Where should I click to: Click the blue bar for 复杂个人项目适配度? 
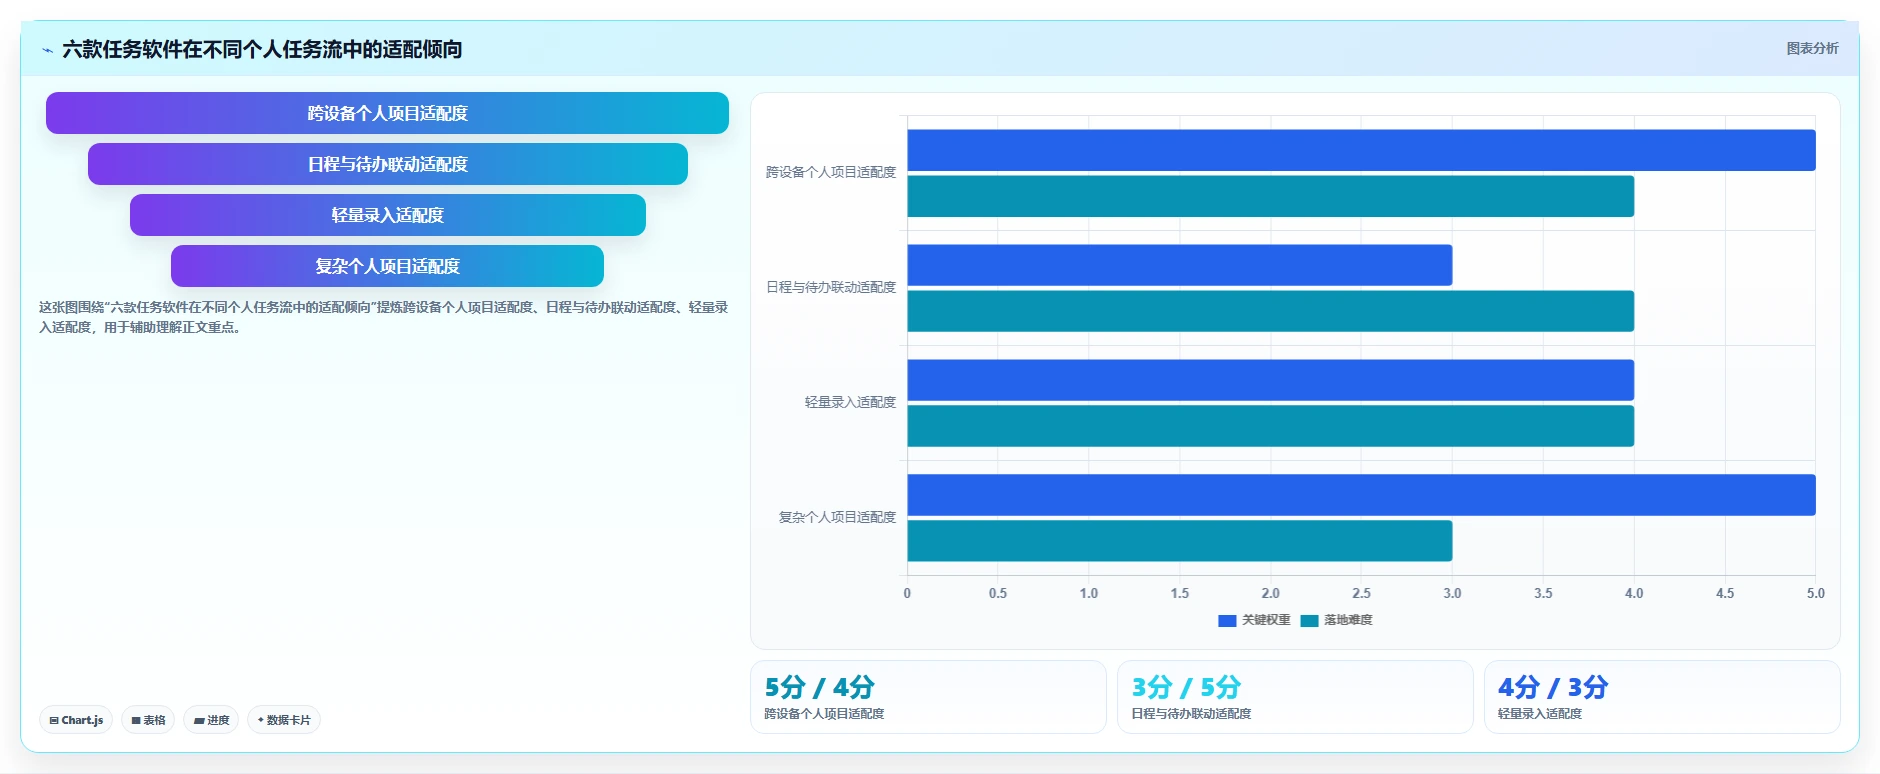[1361, 495]
